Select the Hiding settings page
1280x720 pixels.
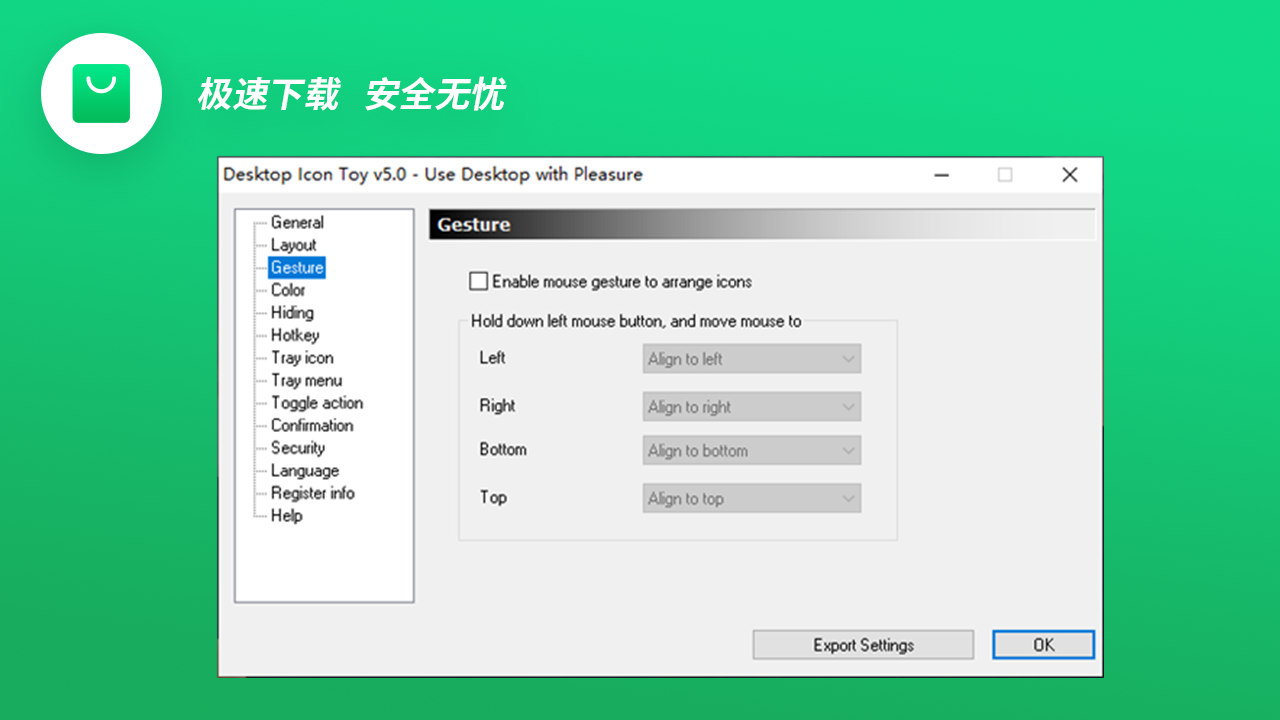[291, 312]
